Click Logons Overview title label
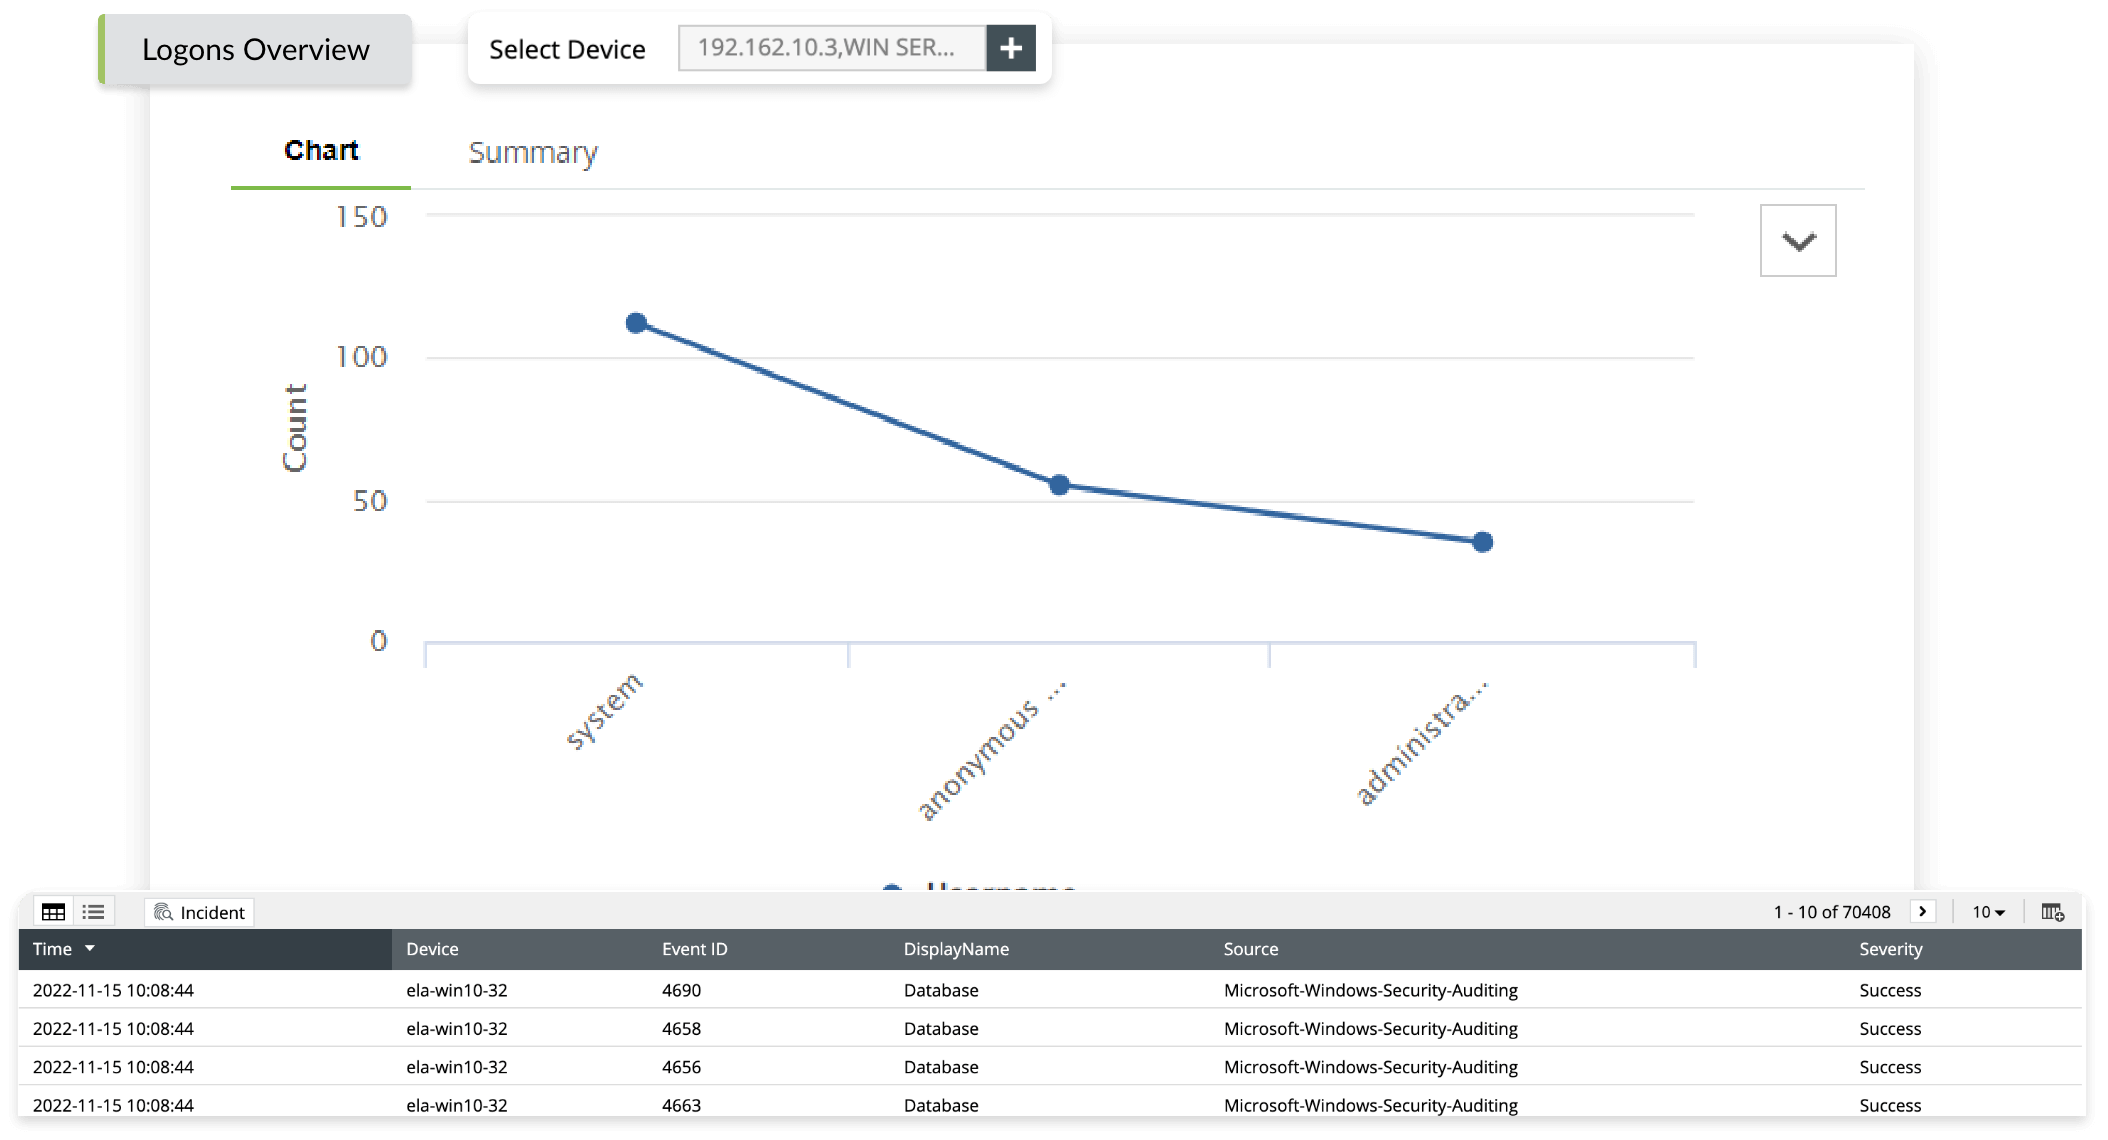The image size is (2108, 1140). 256,50
